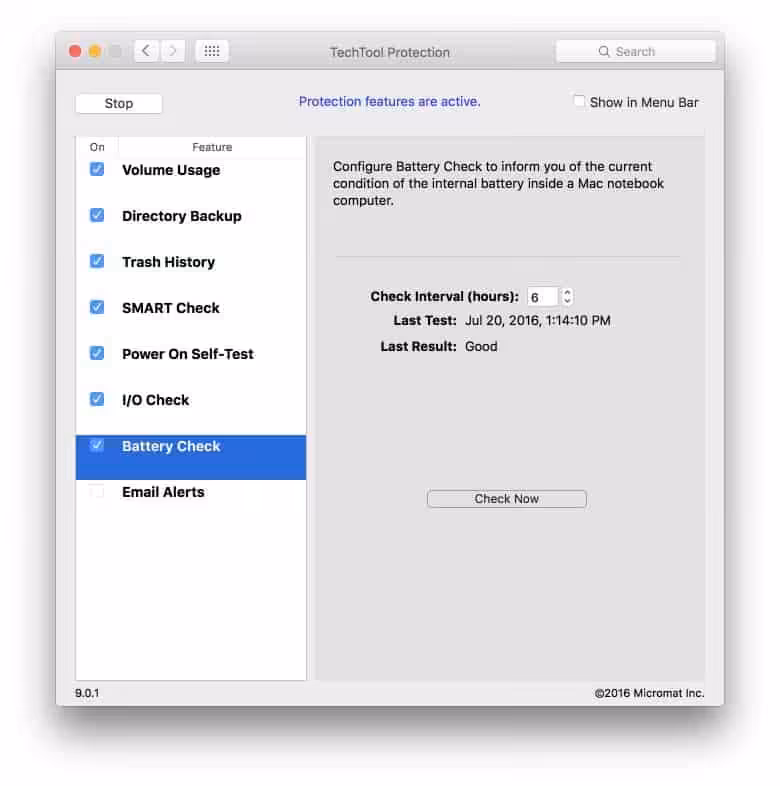
Task: Uncheck the Directory Backup checkbox
Action: point(97,215)
